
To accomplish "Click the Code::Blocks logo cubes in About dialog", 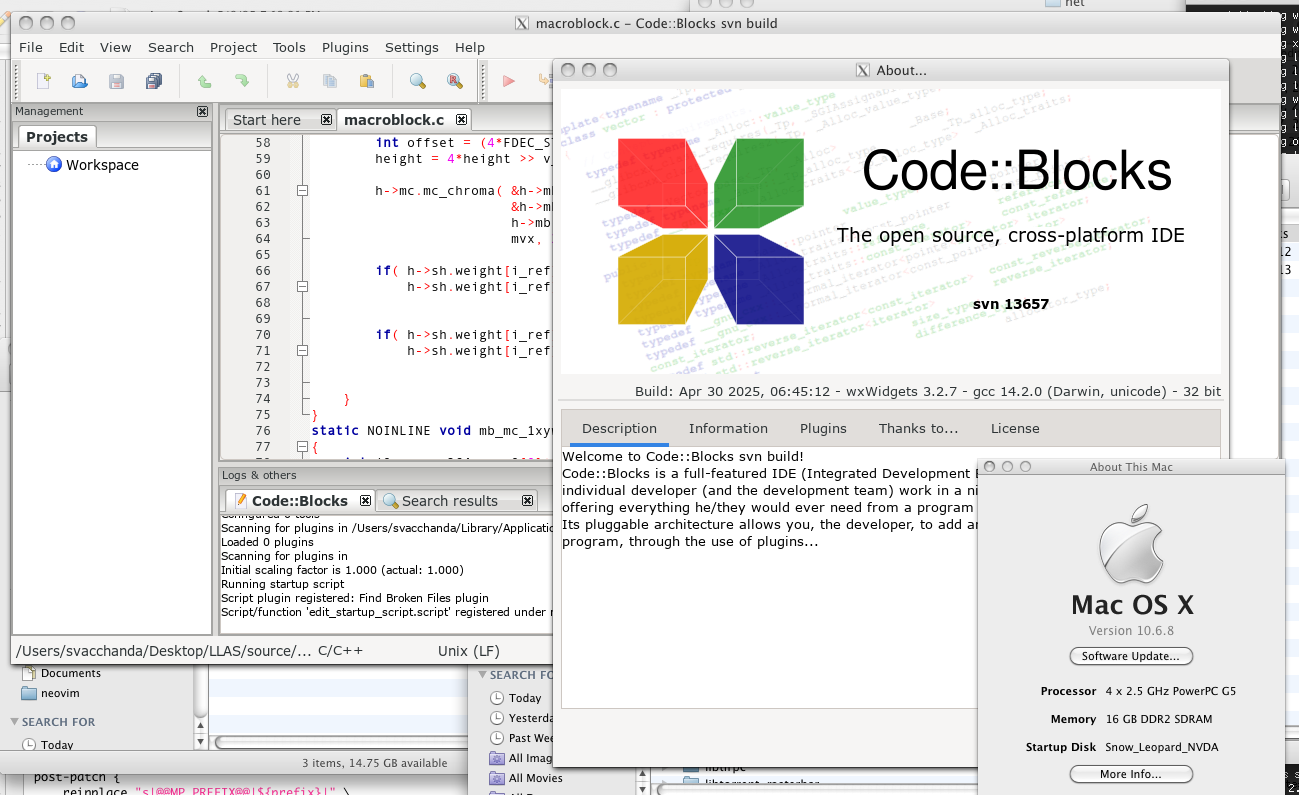I will point(710,231).
